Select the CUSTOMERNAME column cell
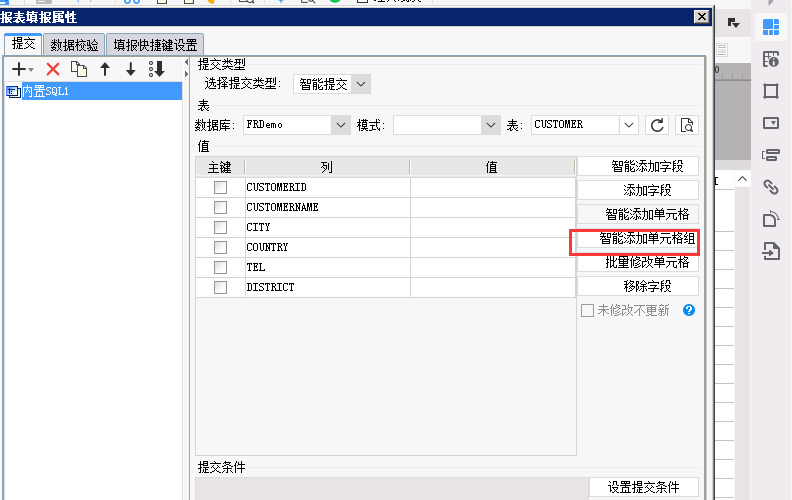The height and width of the screenshot is (500, 792). click(x=328, y=207)
